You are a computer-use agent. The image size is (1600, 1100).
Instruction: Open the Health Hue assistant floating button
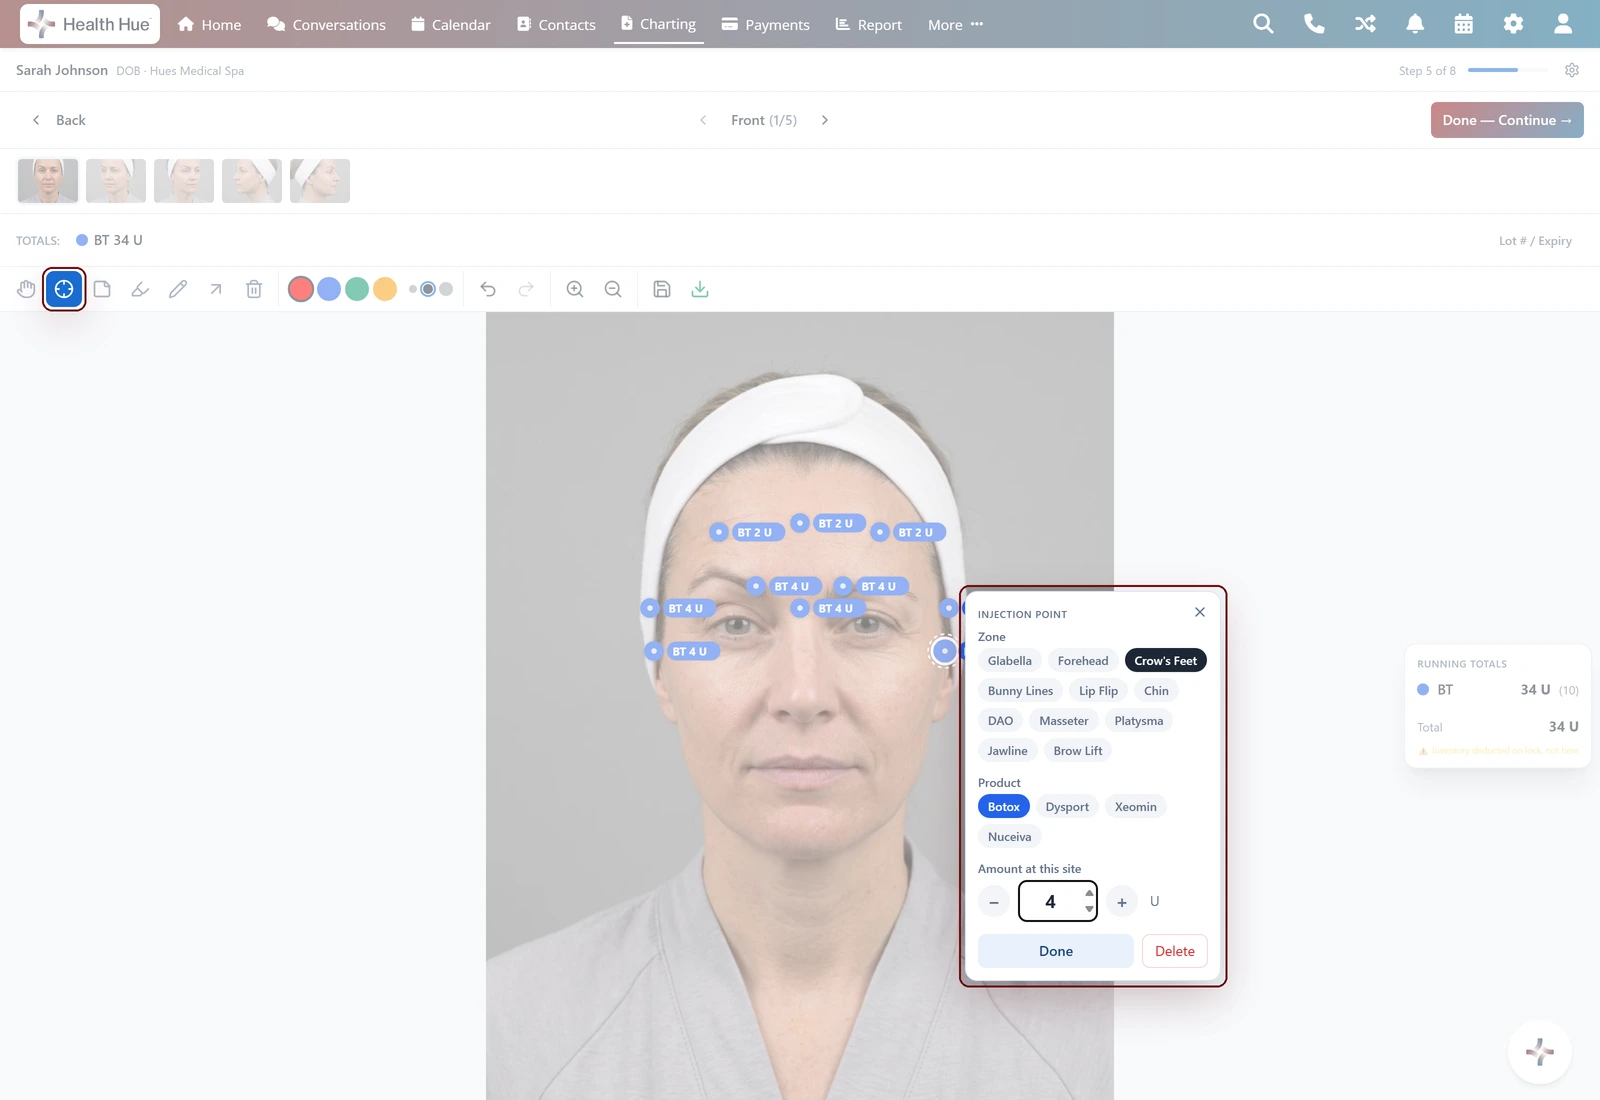(x=1540, y=1052)
